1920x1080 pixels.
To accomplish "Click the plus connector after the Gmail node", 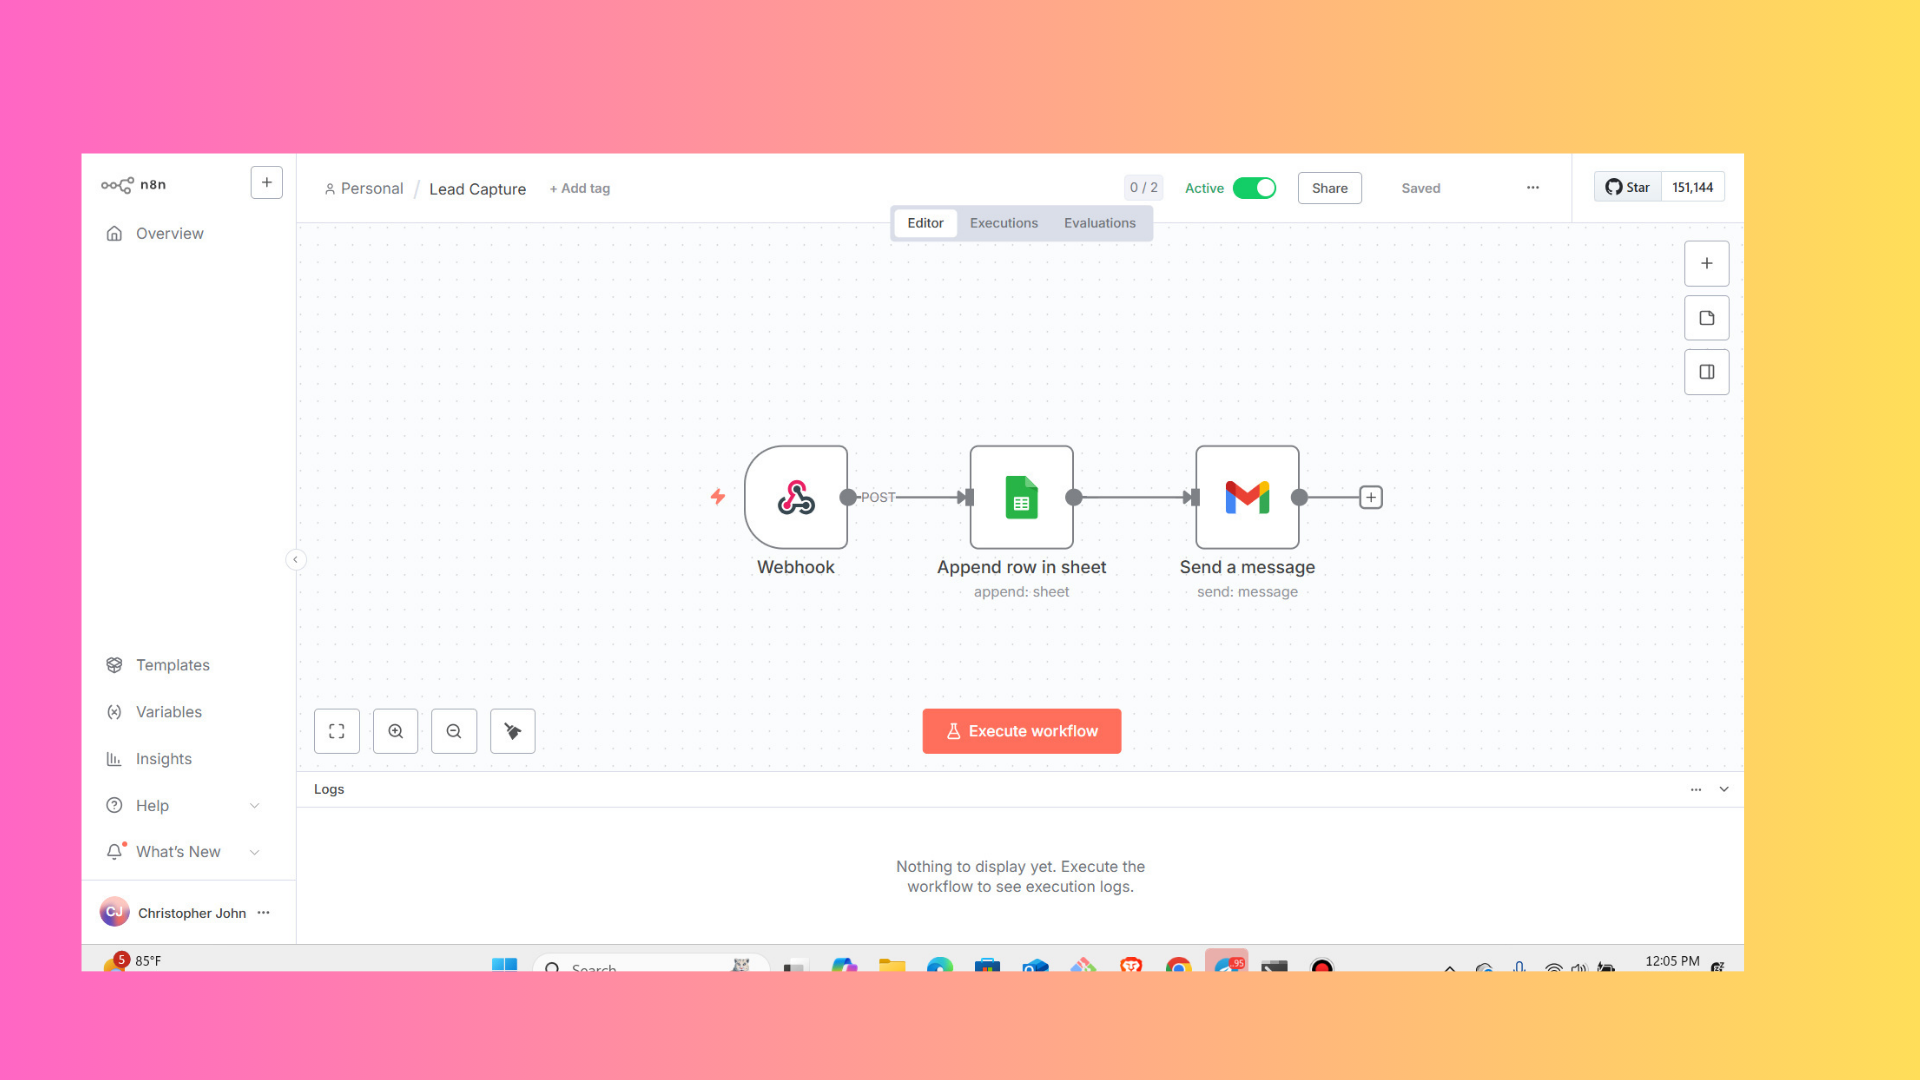I will [1371, 497].
